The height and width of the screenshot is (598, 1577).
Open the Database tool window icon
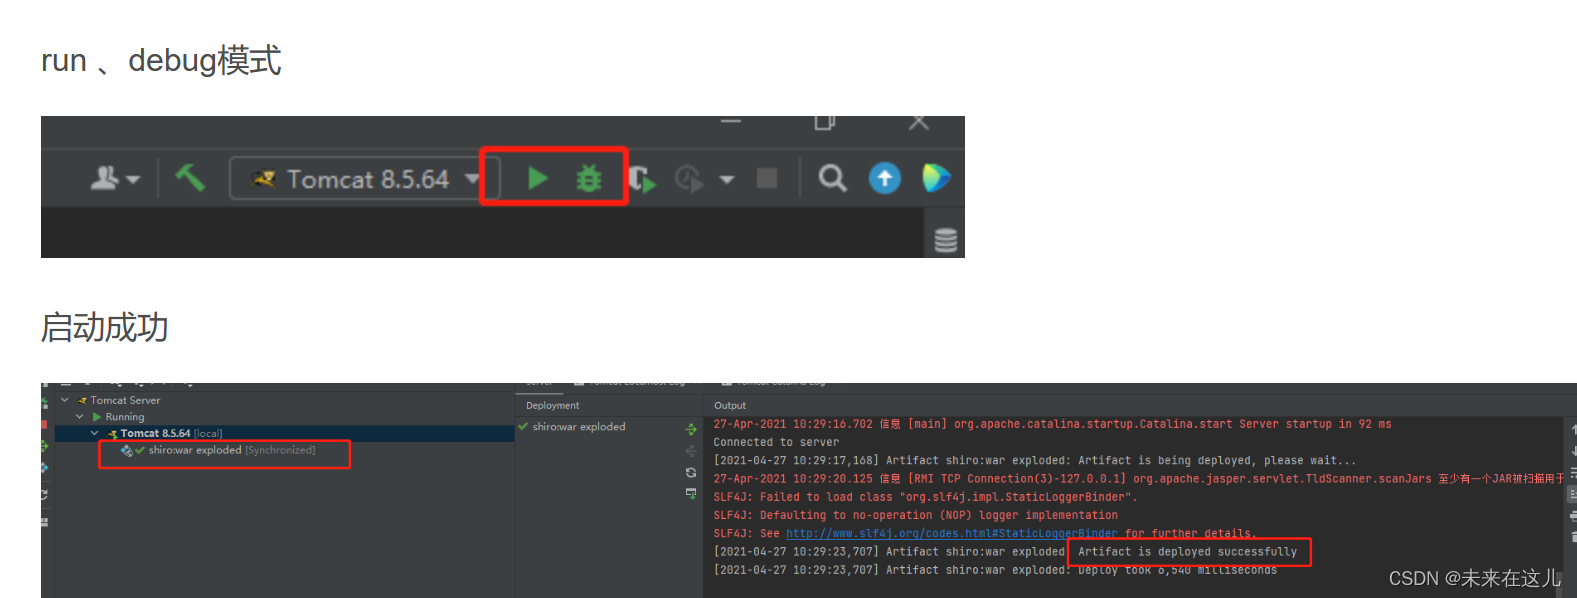coord(945,240)
